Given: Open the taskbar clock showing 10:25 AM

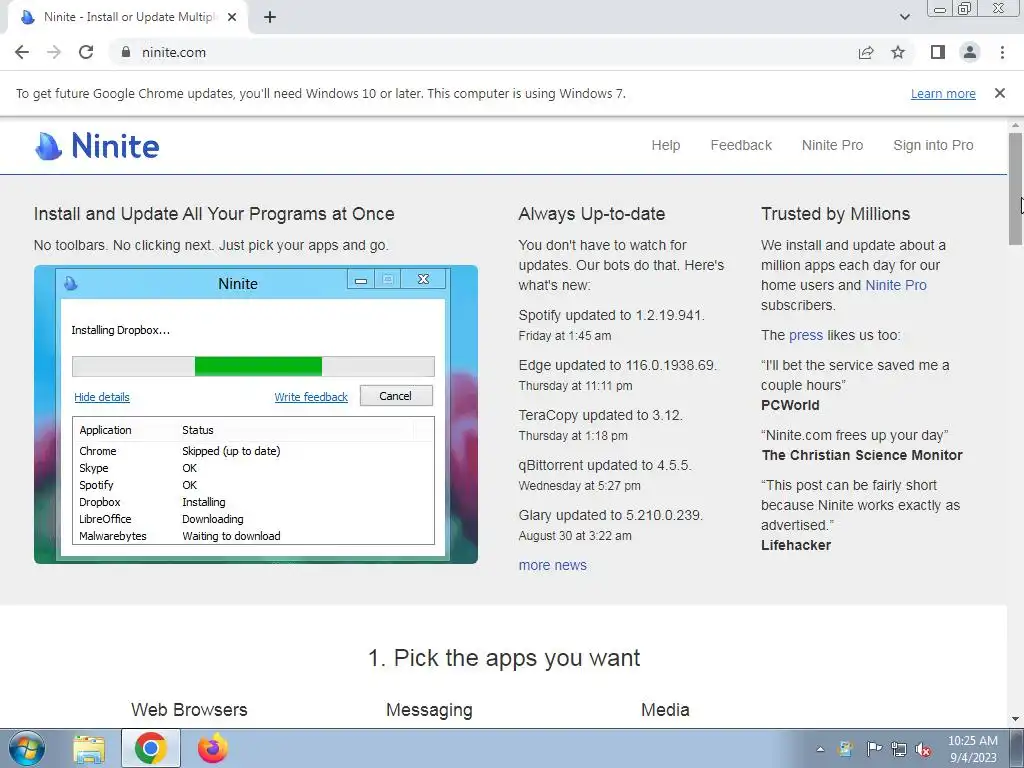Looking at the screenshot, I should pos(973,749).
